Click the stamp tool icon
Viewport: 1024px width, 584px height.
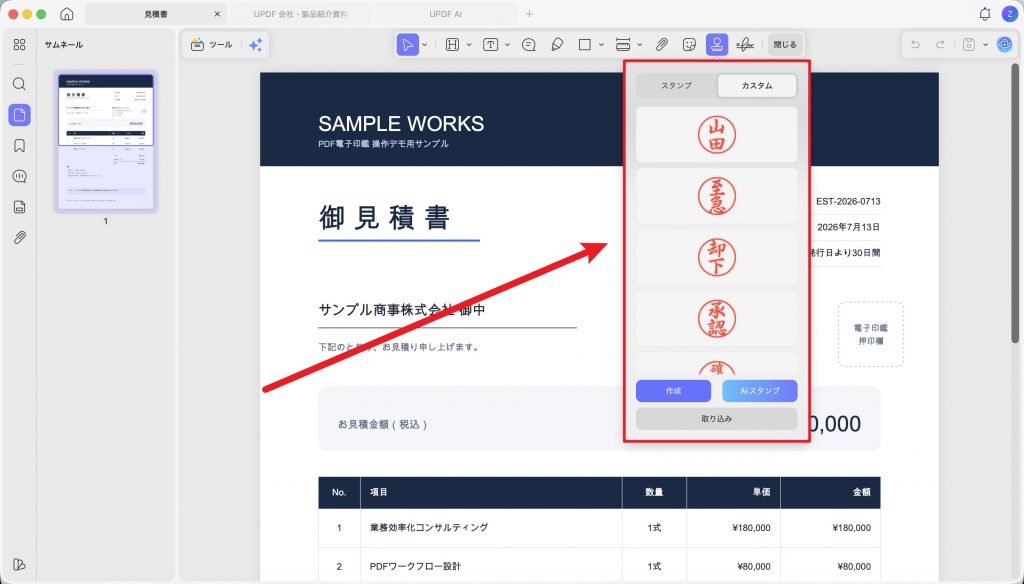pos(717,44)
